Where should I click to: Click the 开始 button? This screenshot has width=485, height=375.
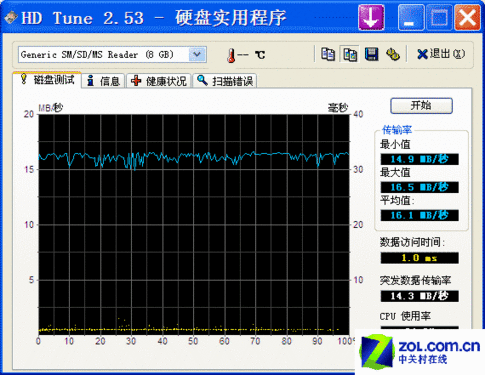pos(421,106)
